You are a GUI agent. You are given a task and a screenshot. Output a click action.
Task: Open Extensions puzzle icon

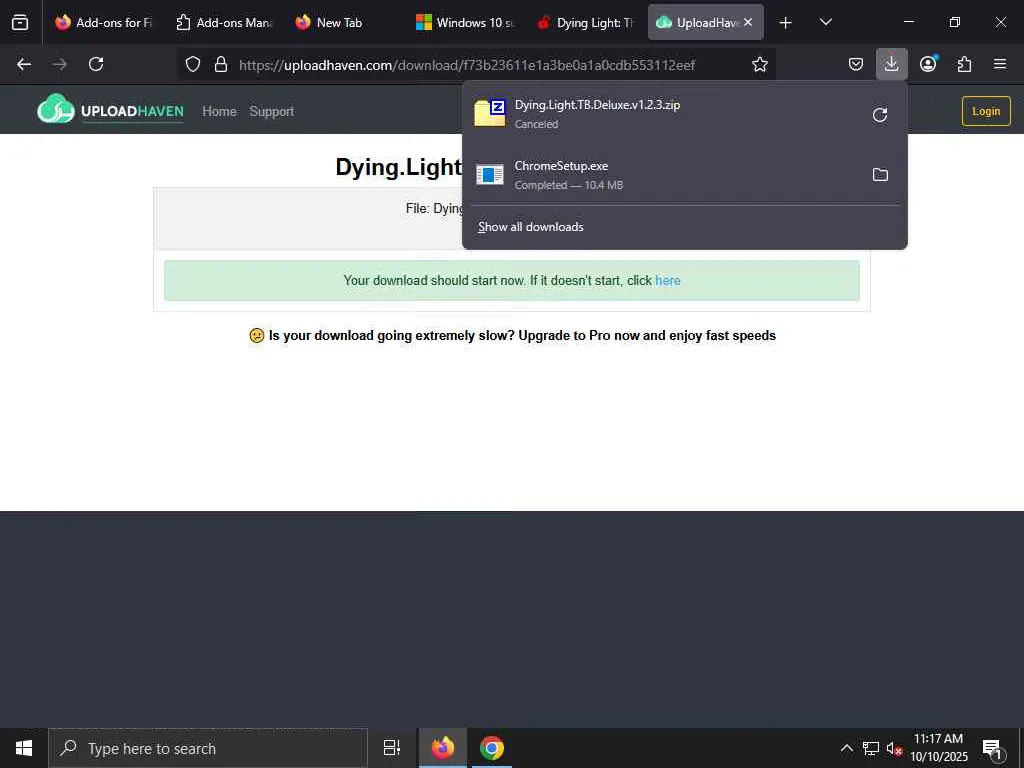(x=964, y=64)
